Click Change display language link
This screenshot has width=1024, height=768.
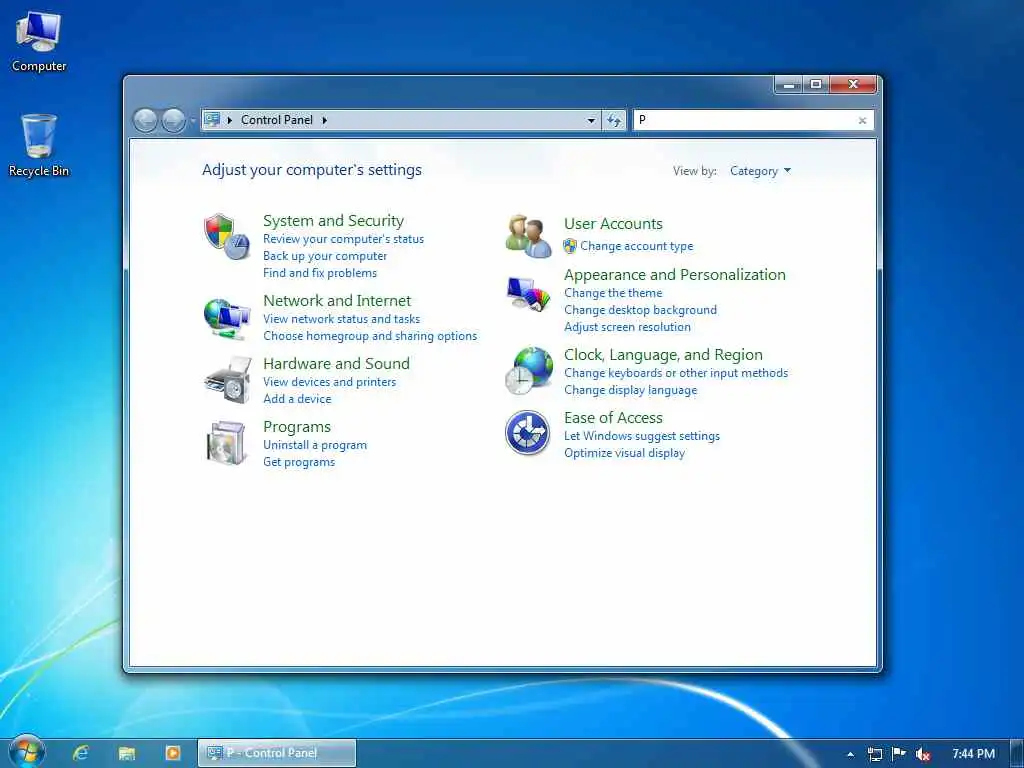(630, 391)
